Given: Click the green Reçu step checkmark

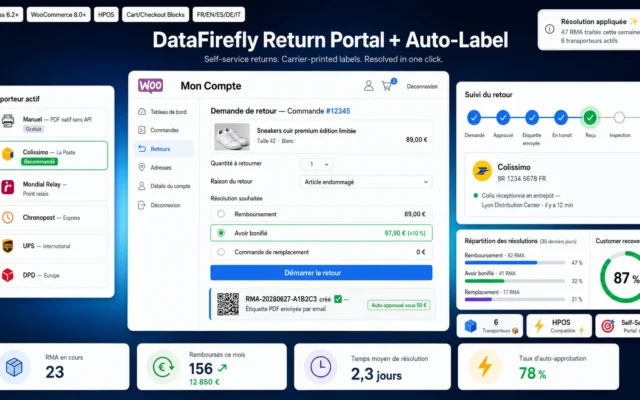Looking at the screenshot, I should [x=590, y=118].
